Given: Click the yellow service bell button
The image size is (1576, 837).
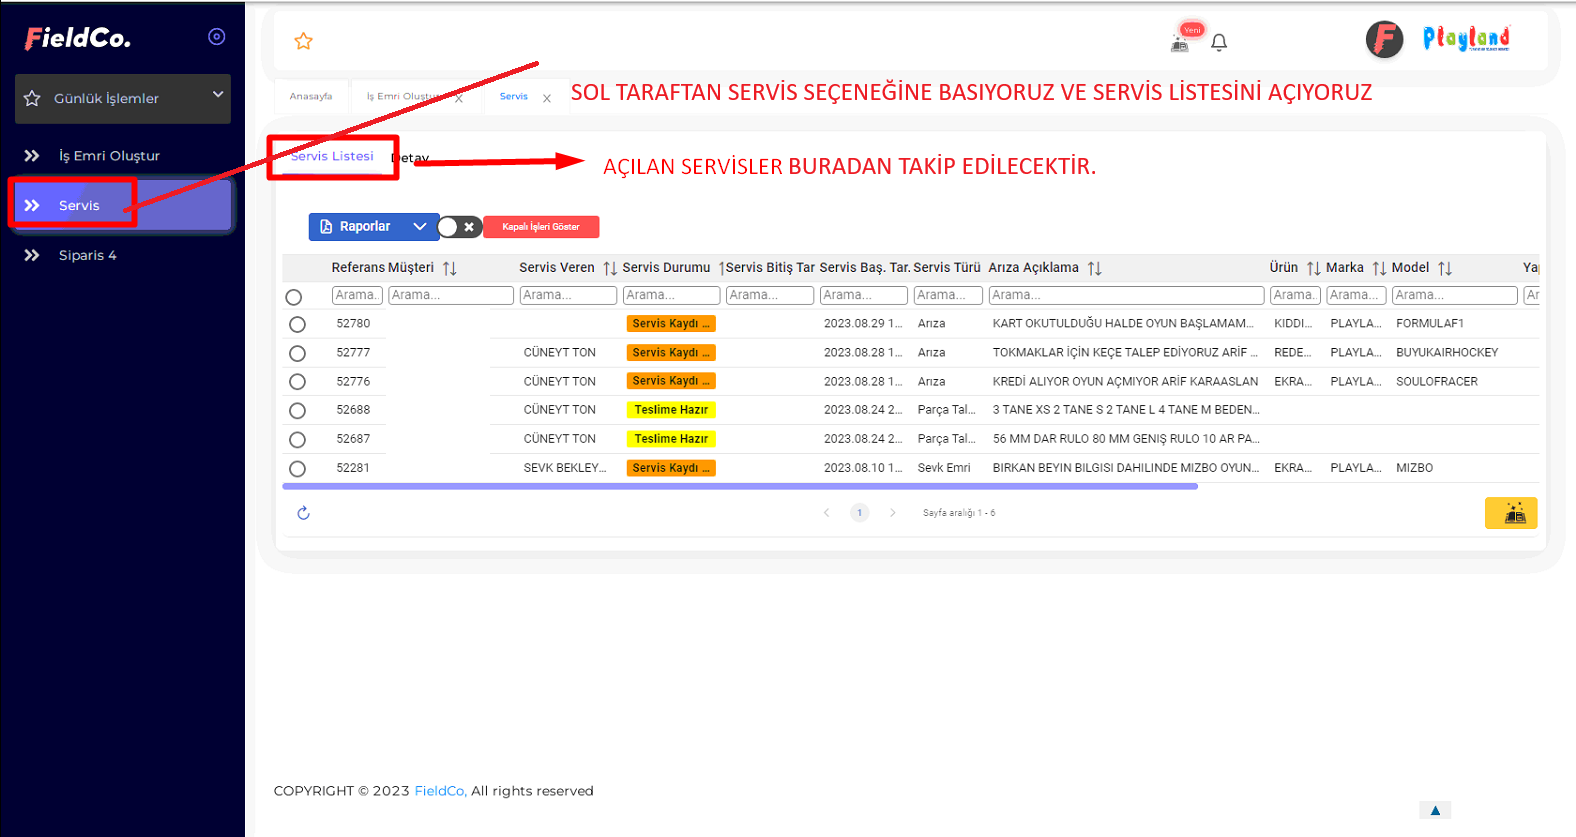Looking at the screenshot, I should point(1510,513).
